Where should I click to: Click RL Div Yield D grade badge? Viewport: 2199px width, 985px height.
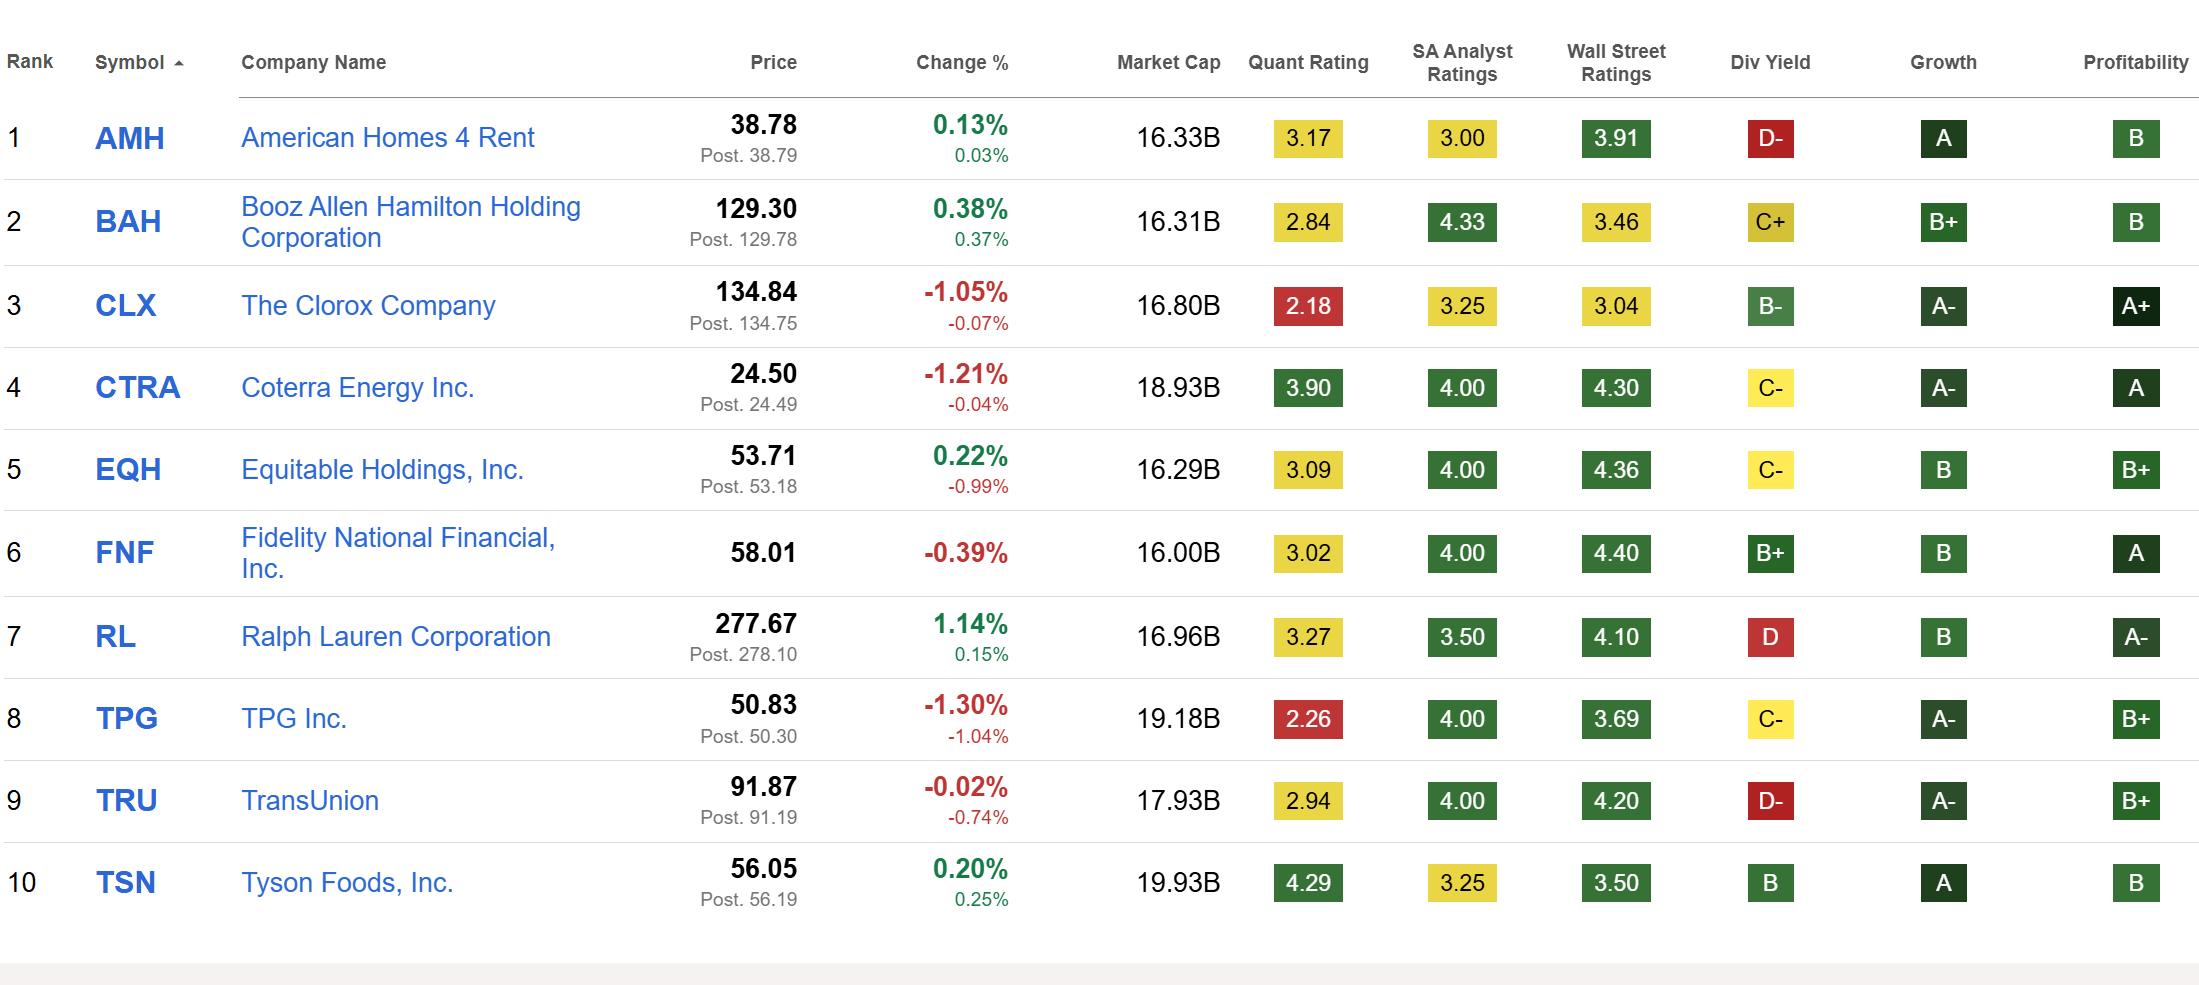pos(1770,637)
